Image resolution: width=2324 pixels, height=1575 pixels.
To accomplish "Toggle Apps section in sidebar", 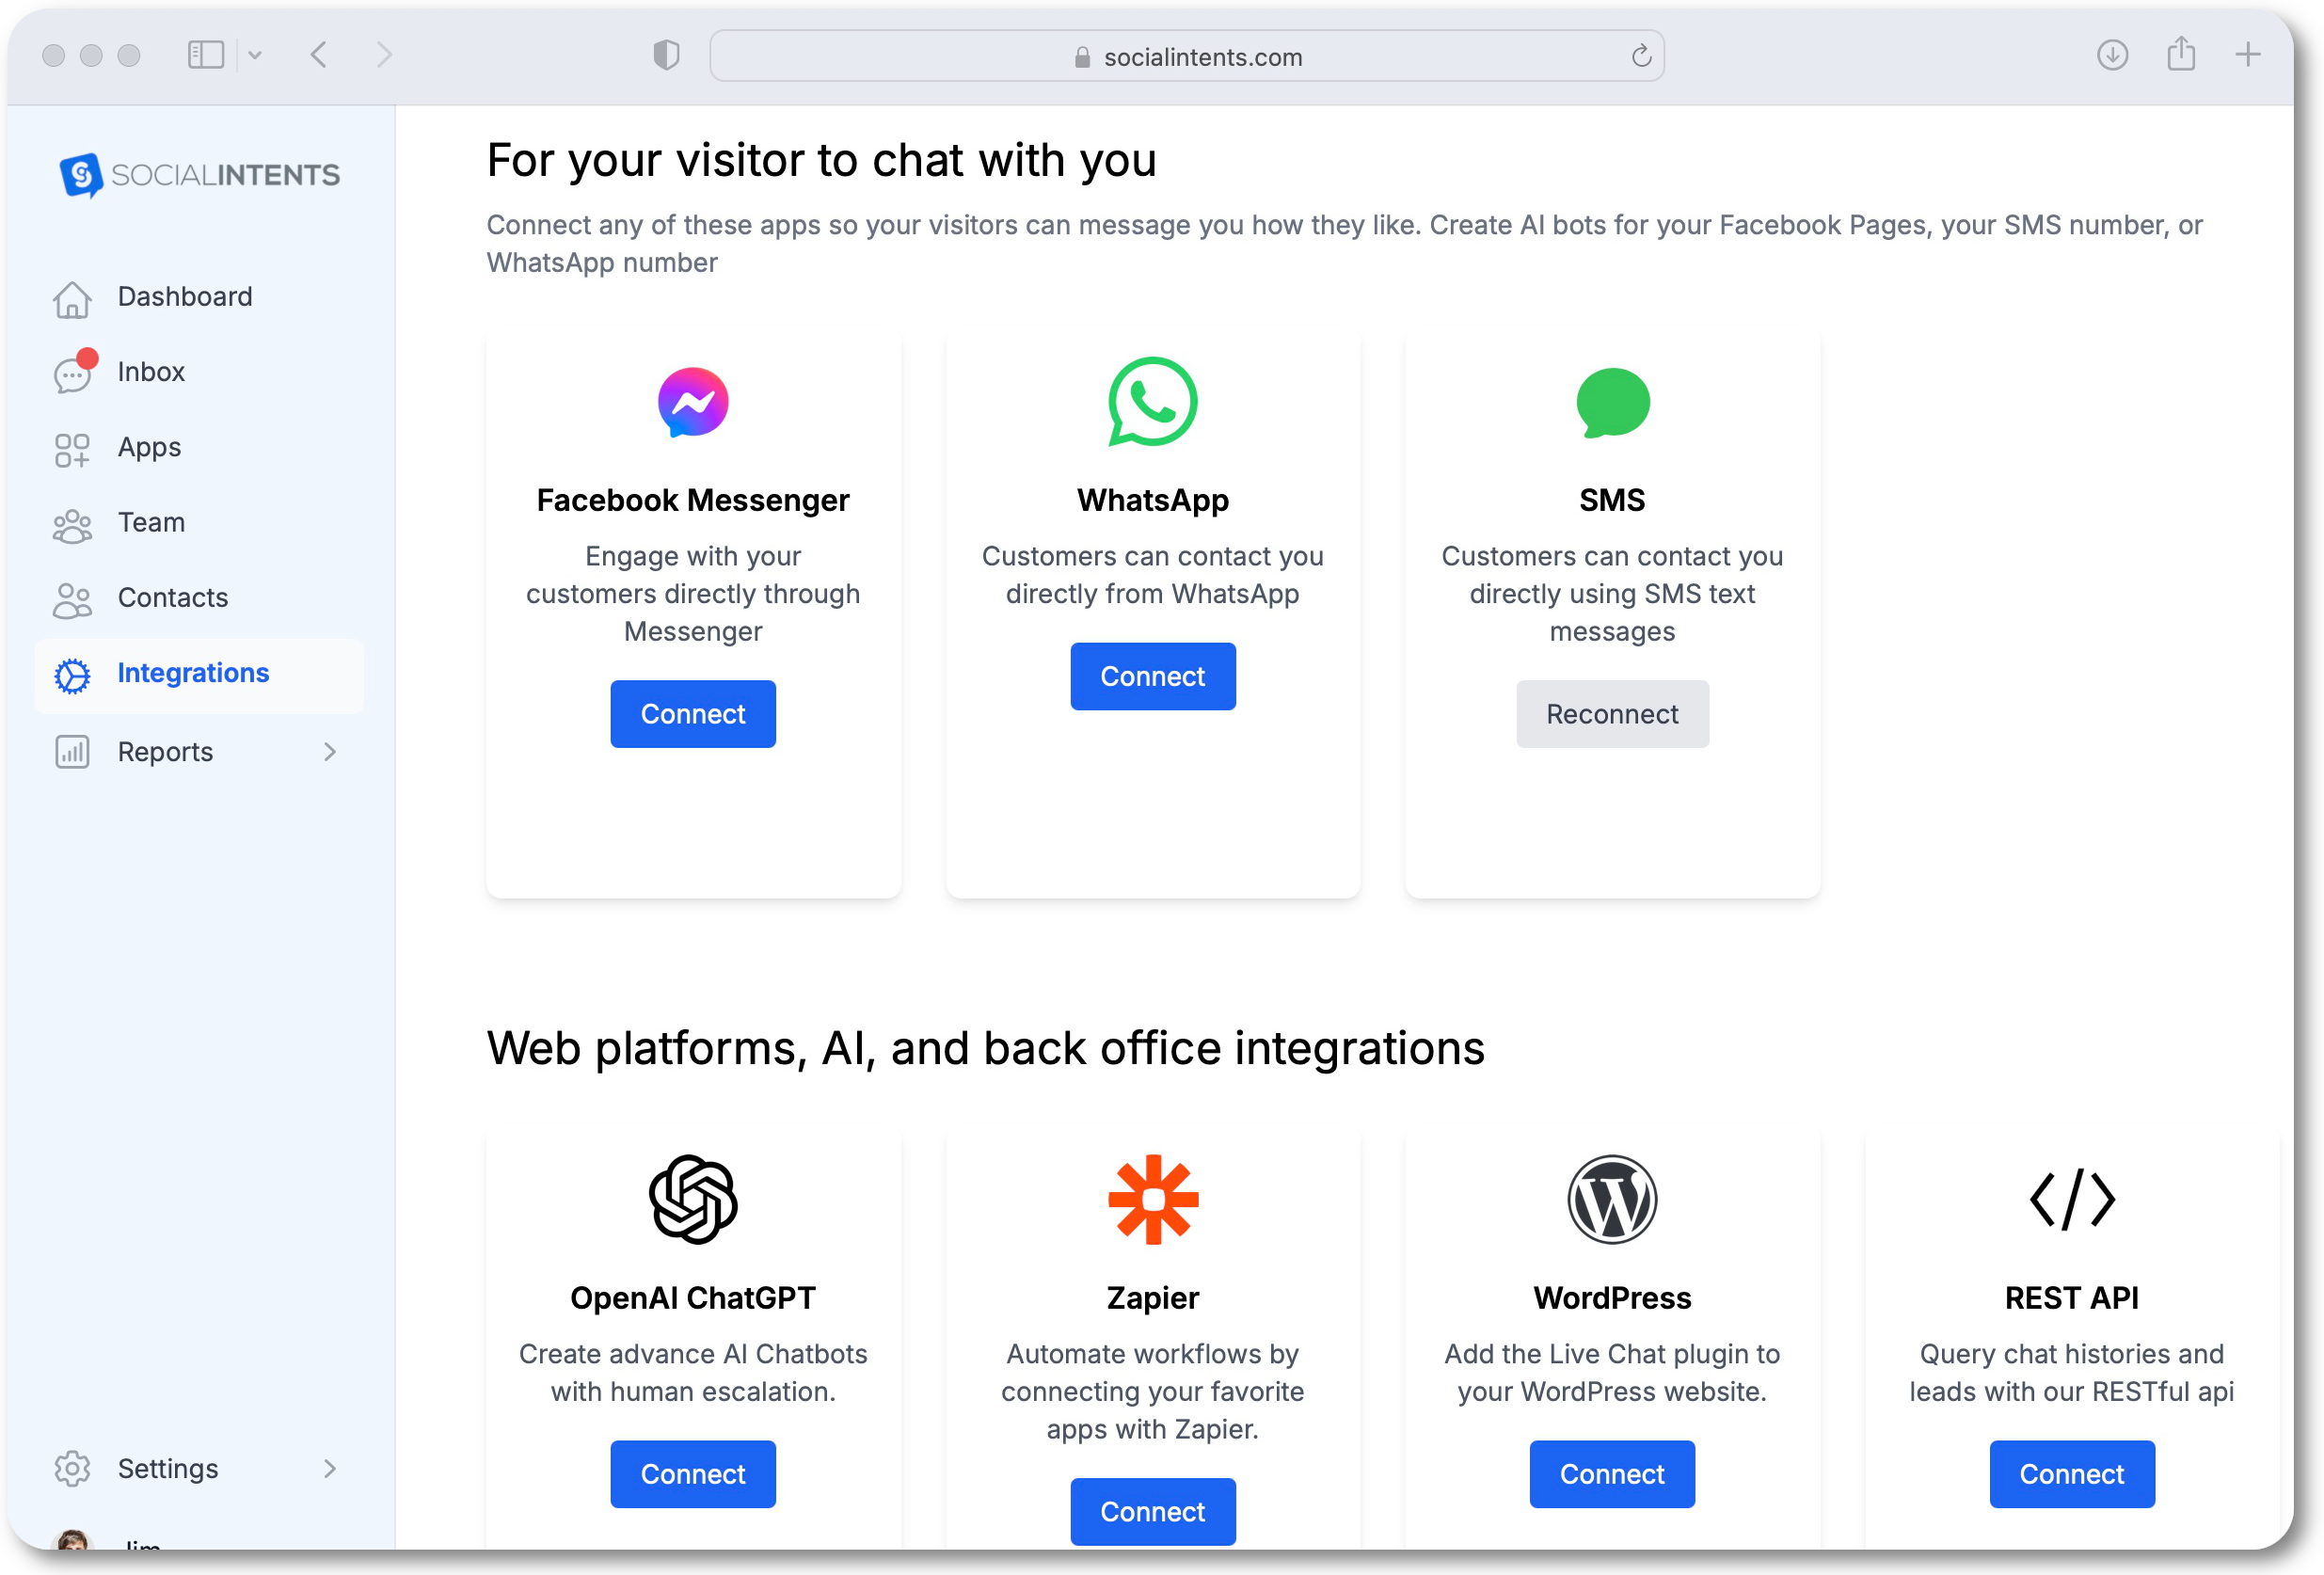I will pos(150,447).
